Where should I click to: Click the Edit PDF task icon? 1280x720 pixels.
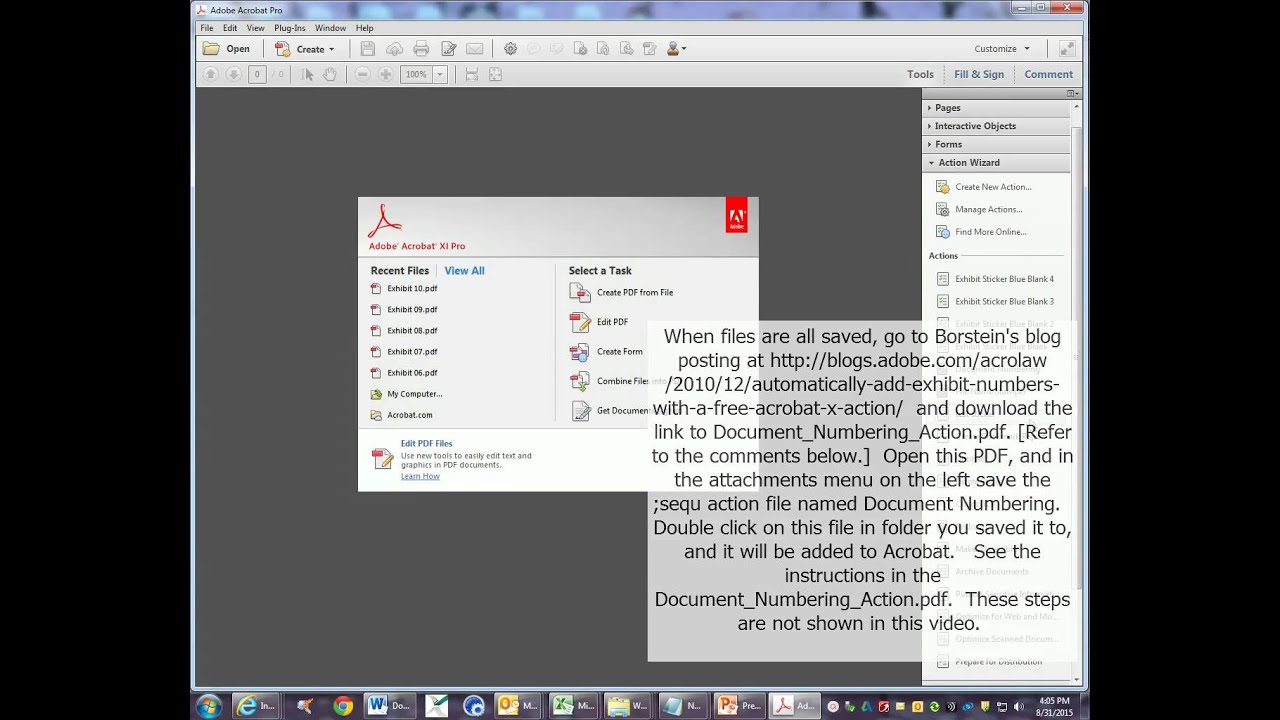click(x=580, y=322)
